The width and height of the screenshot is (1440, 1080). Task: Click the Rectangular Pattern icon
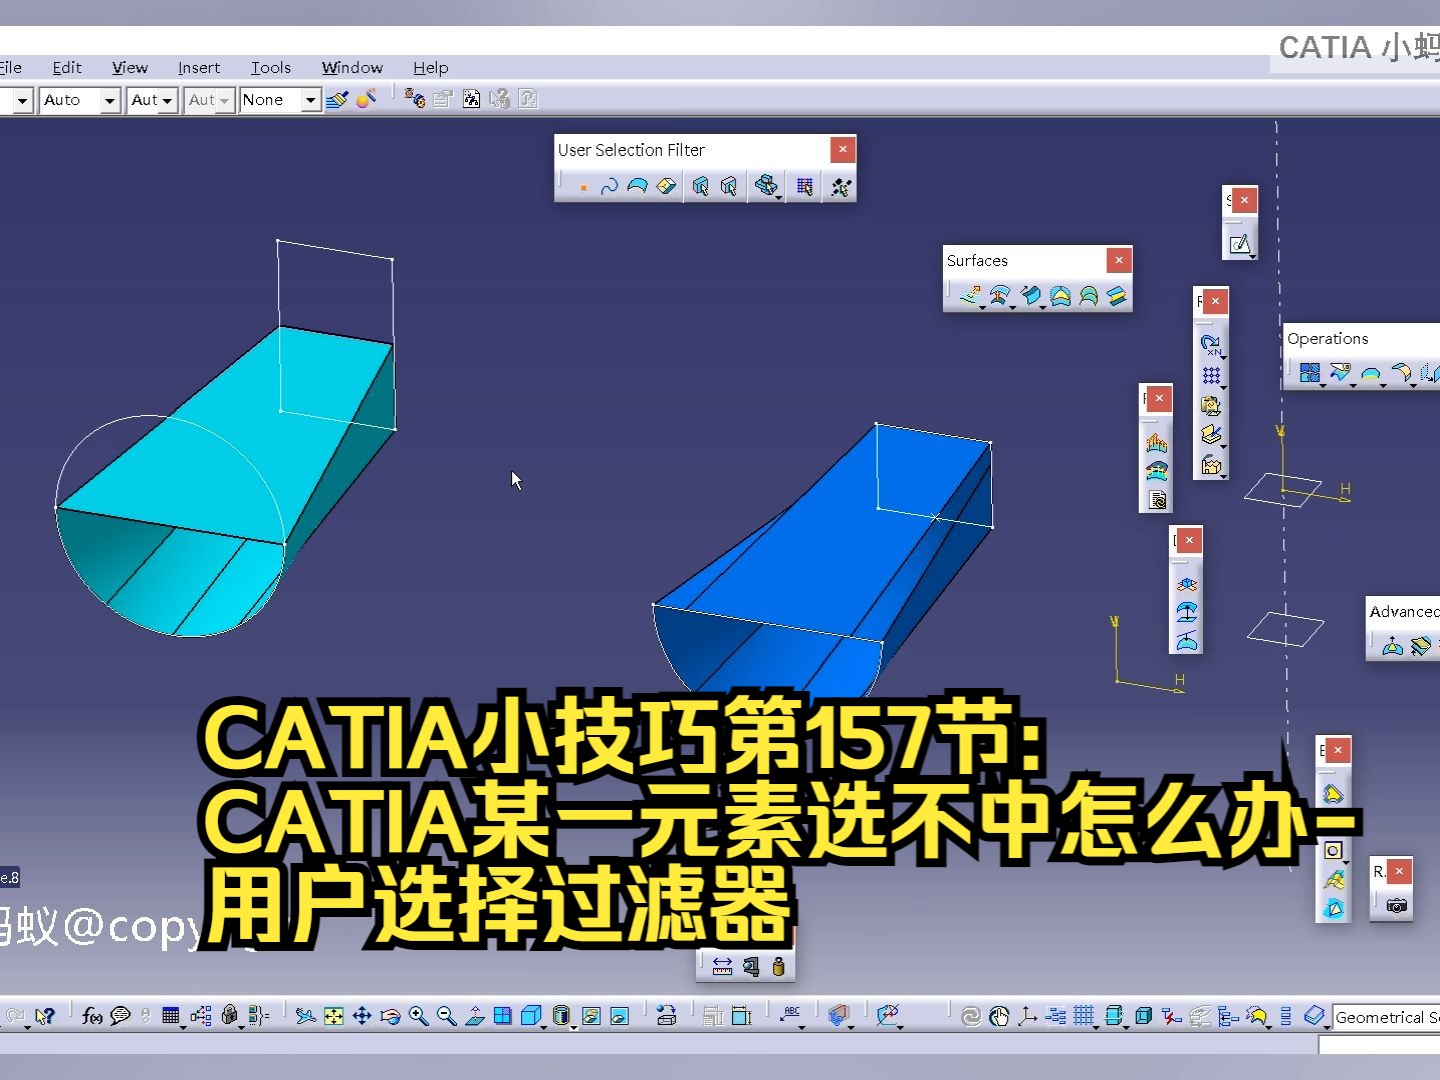[1211, 375]
